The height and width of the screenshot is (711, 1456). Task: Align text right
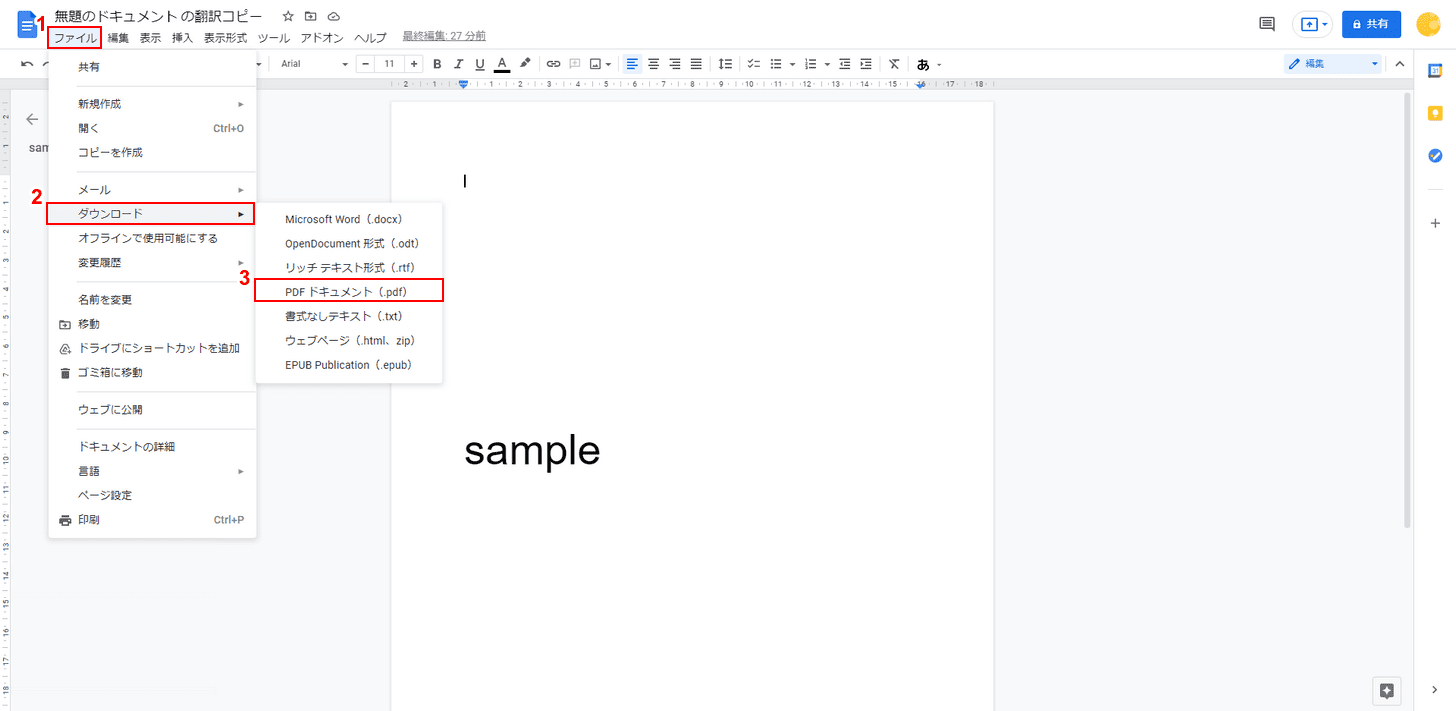(x=675, y=64)
